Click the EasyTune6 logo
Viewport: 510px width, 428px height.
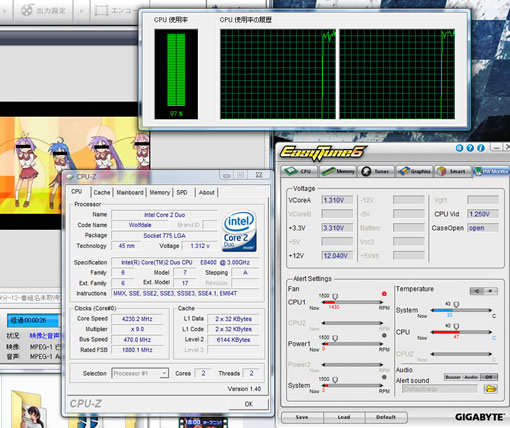coord(323,152)
